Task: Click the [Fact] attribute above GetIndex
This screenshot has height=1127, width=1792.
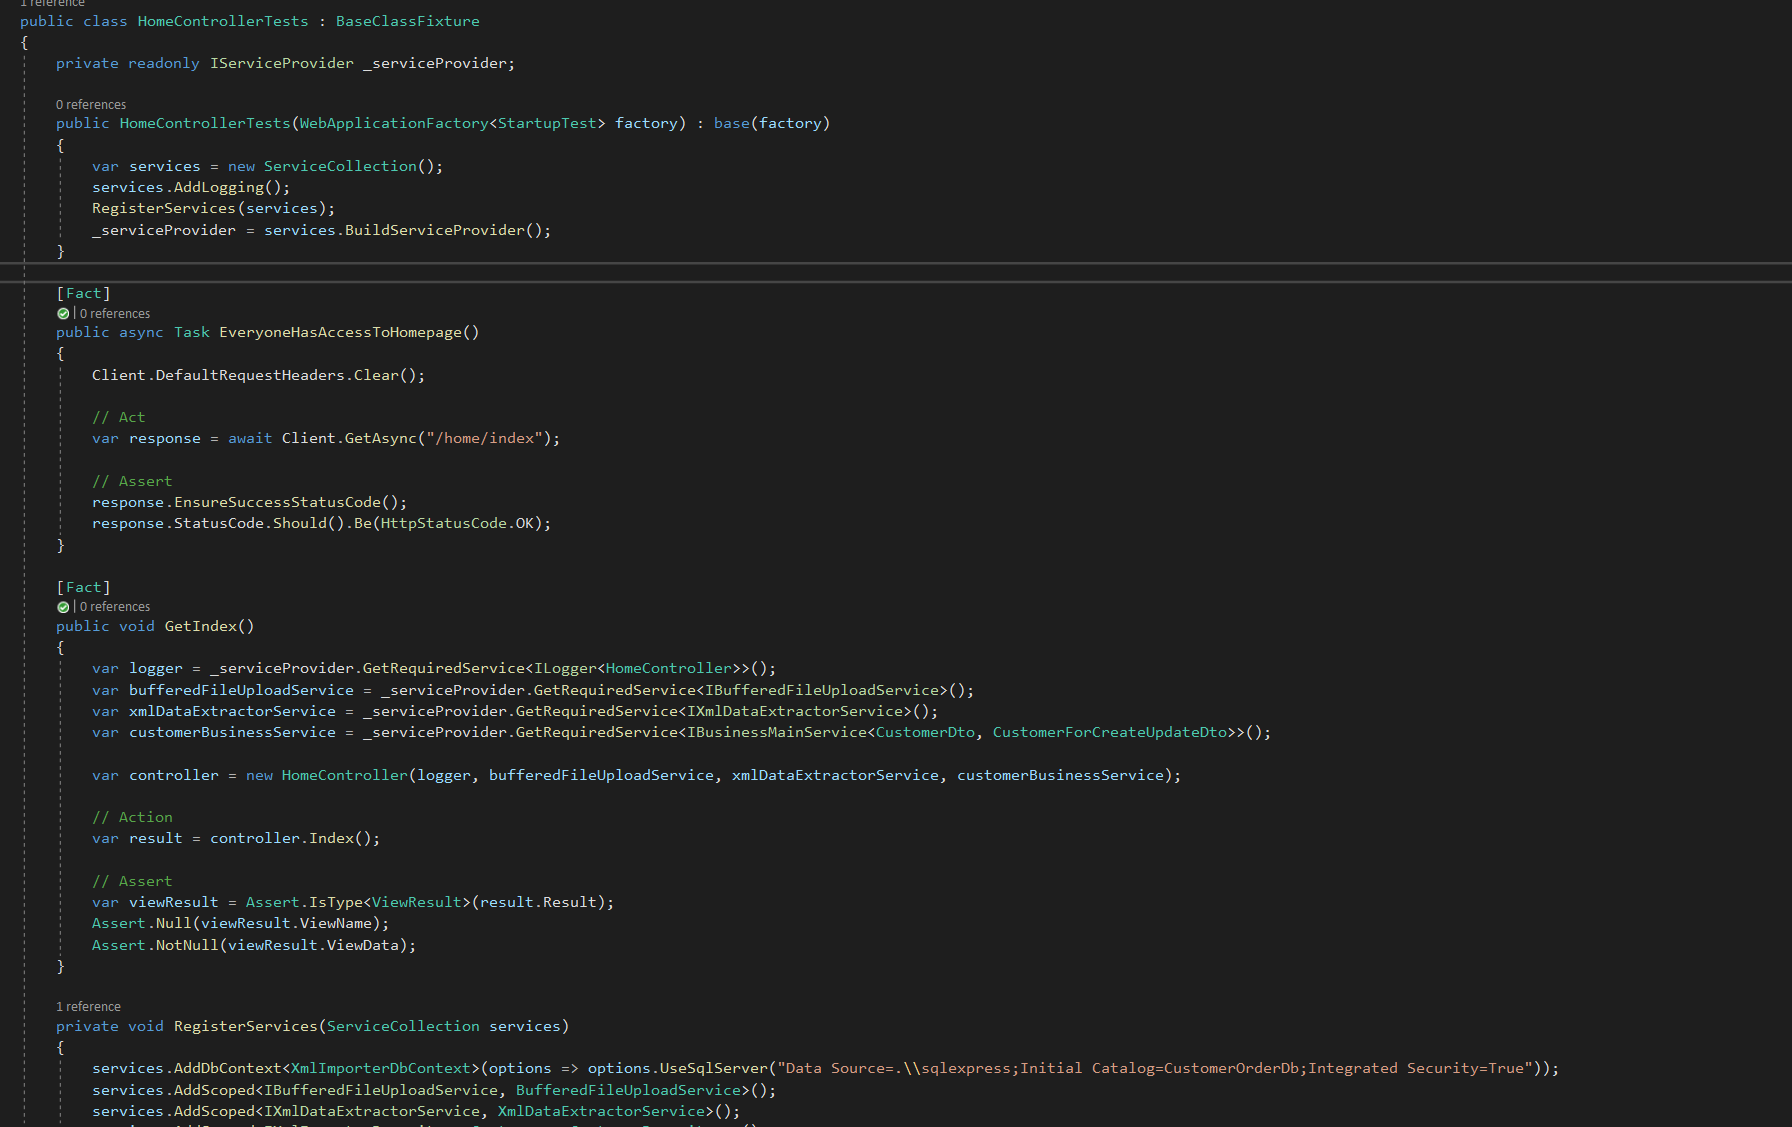Action: [84, 587]
